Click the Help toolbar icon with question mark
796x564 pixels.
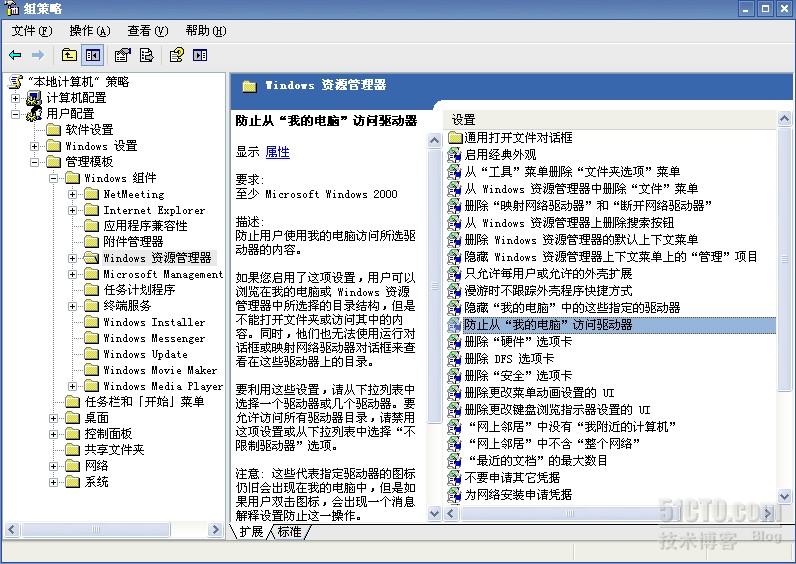176,55
